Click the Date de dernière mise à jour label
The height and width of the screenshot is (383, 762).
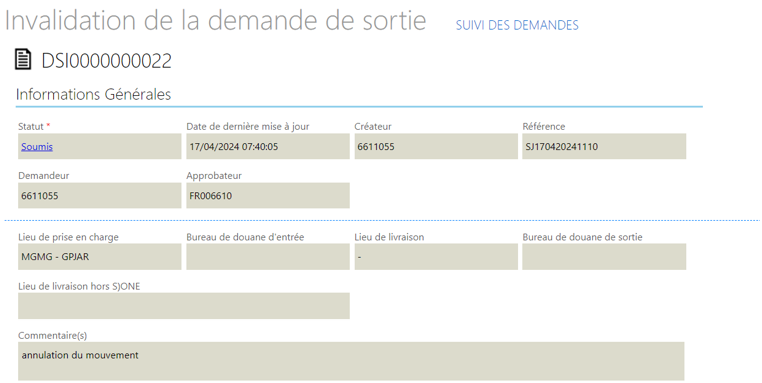coord(248,126)
